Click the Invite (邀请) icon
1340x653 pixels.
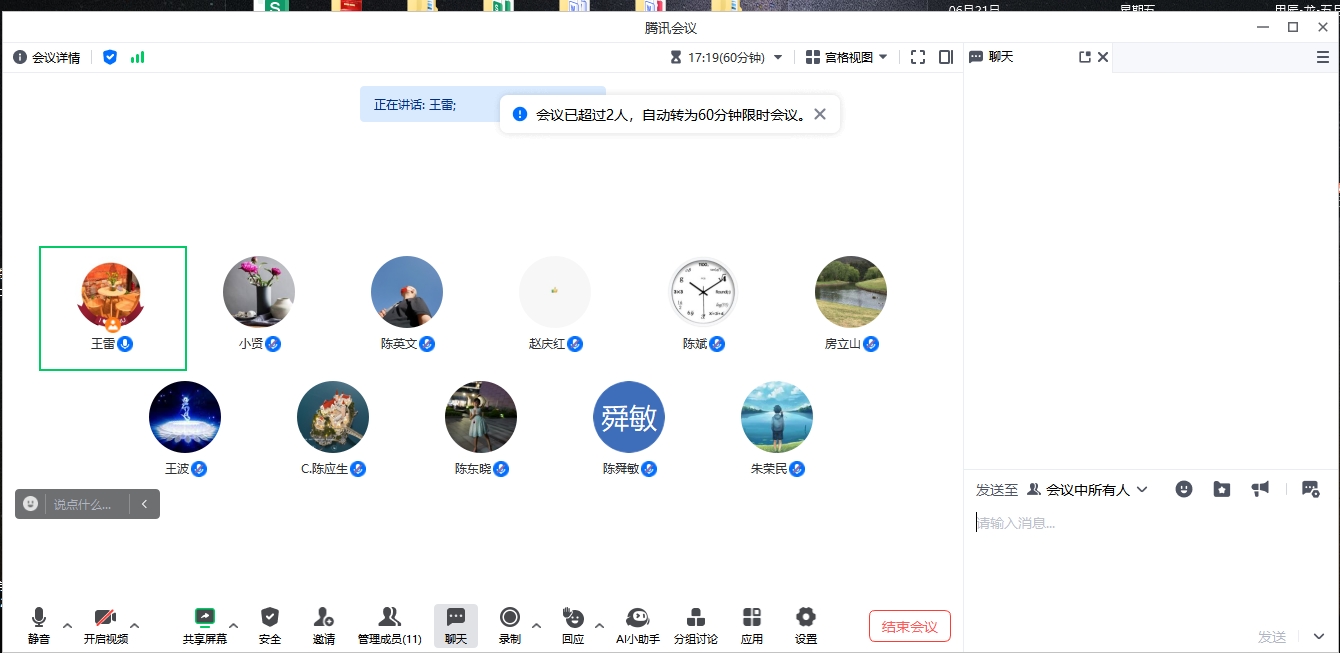click(323, 618)
